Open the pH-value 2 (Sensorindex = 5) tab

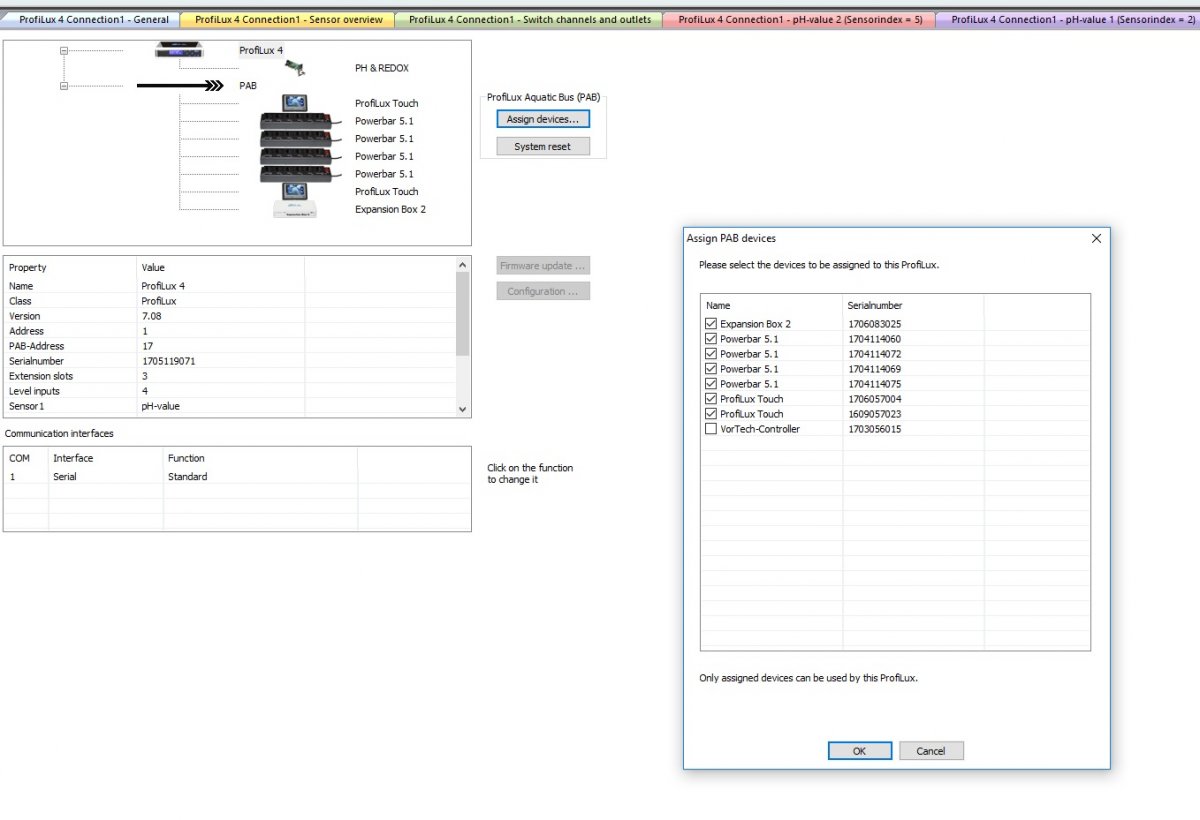point(800,20)
